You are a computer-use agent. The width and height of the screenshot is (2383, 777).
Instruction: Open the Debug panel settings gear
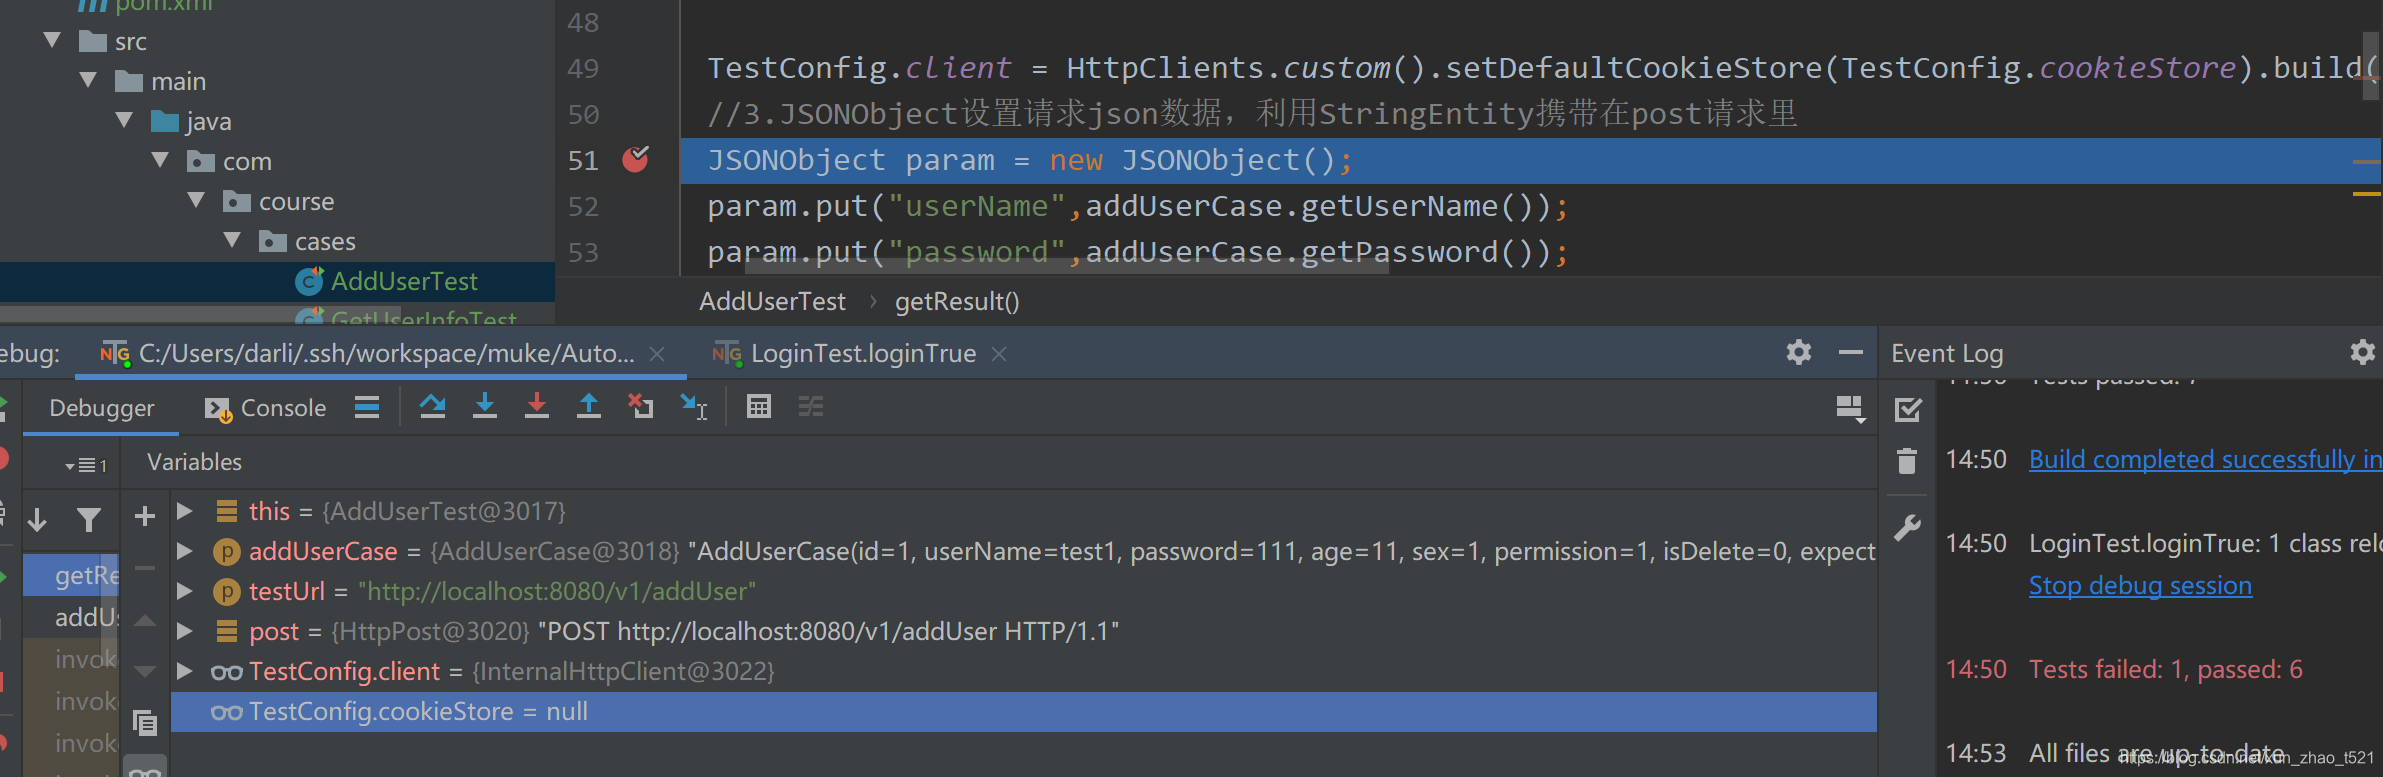tap(1799, 352)
